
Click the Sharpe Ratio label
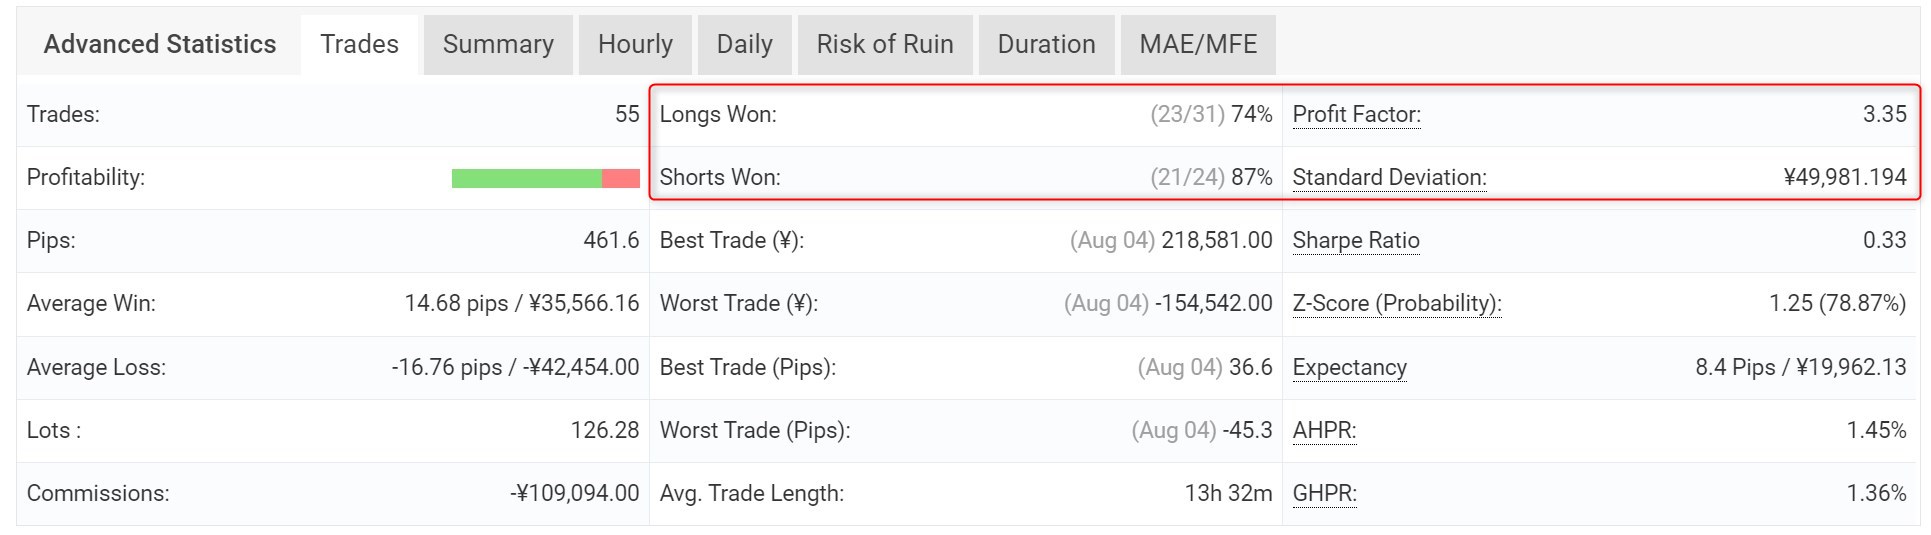(x=1356, y=240)
